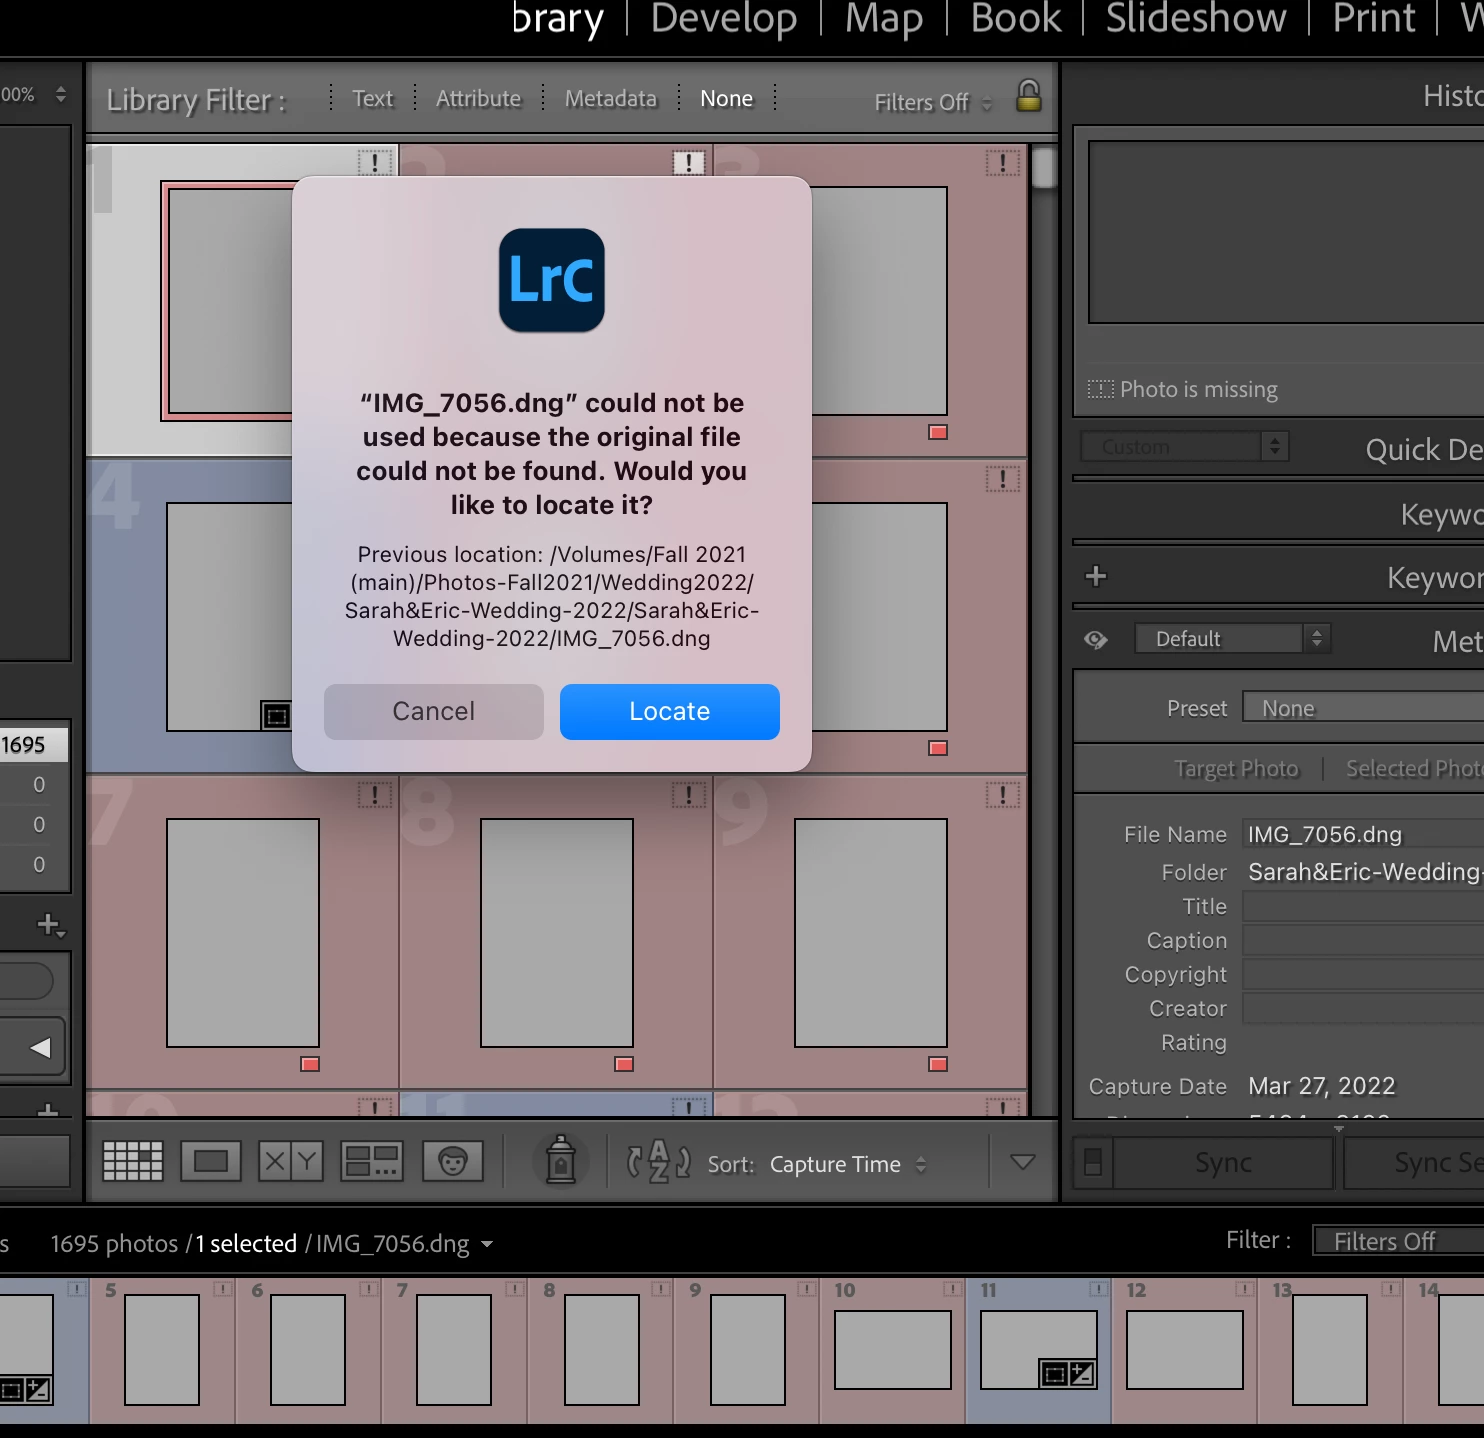Open filmstrip source dropdown arrow after IMG_7056.dng
Image resolution: width=1484 pixels, height=1438 pixels.
pyautogui.click(x=487, y=1245)
